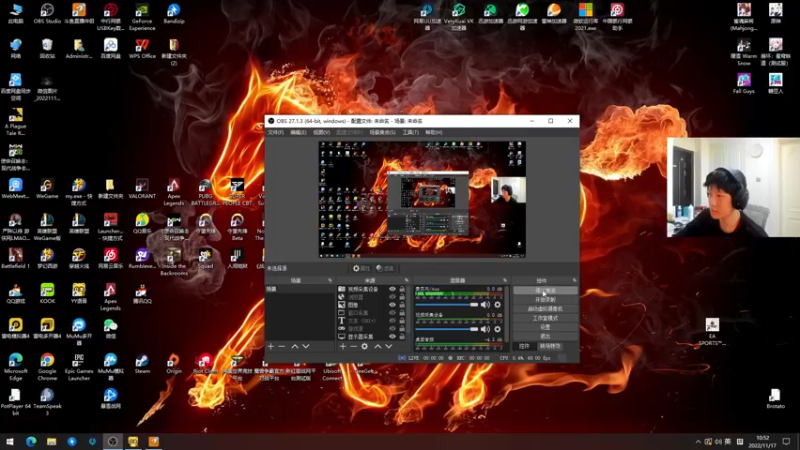Toggle the lock on 游戏源 source

(402, 329)
